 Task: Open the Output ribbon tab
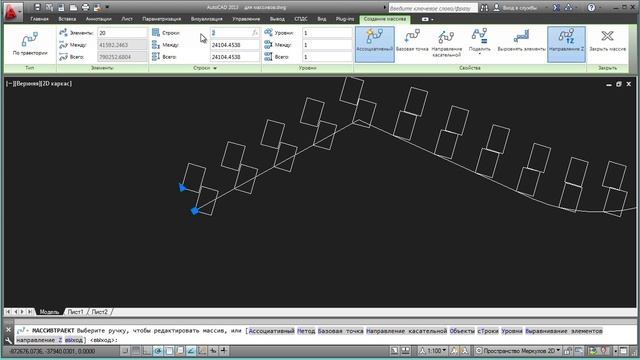coord(277,19)
